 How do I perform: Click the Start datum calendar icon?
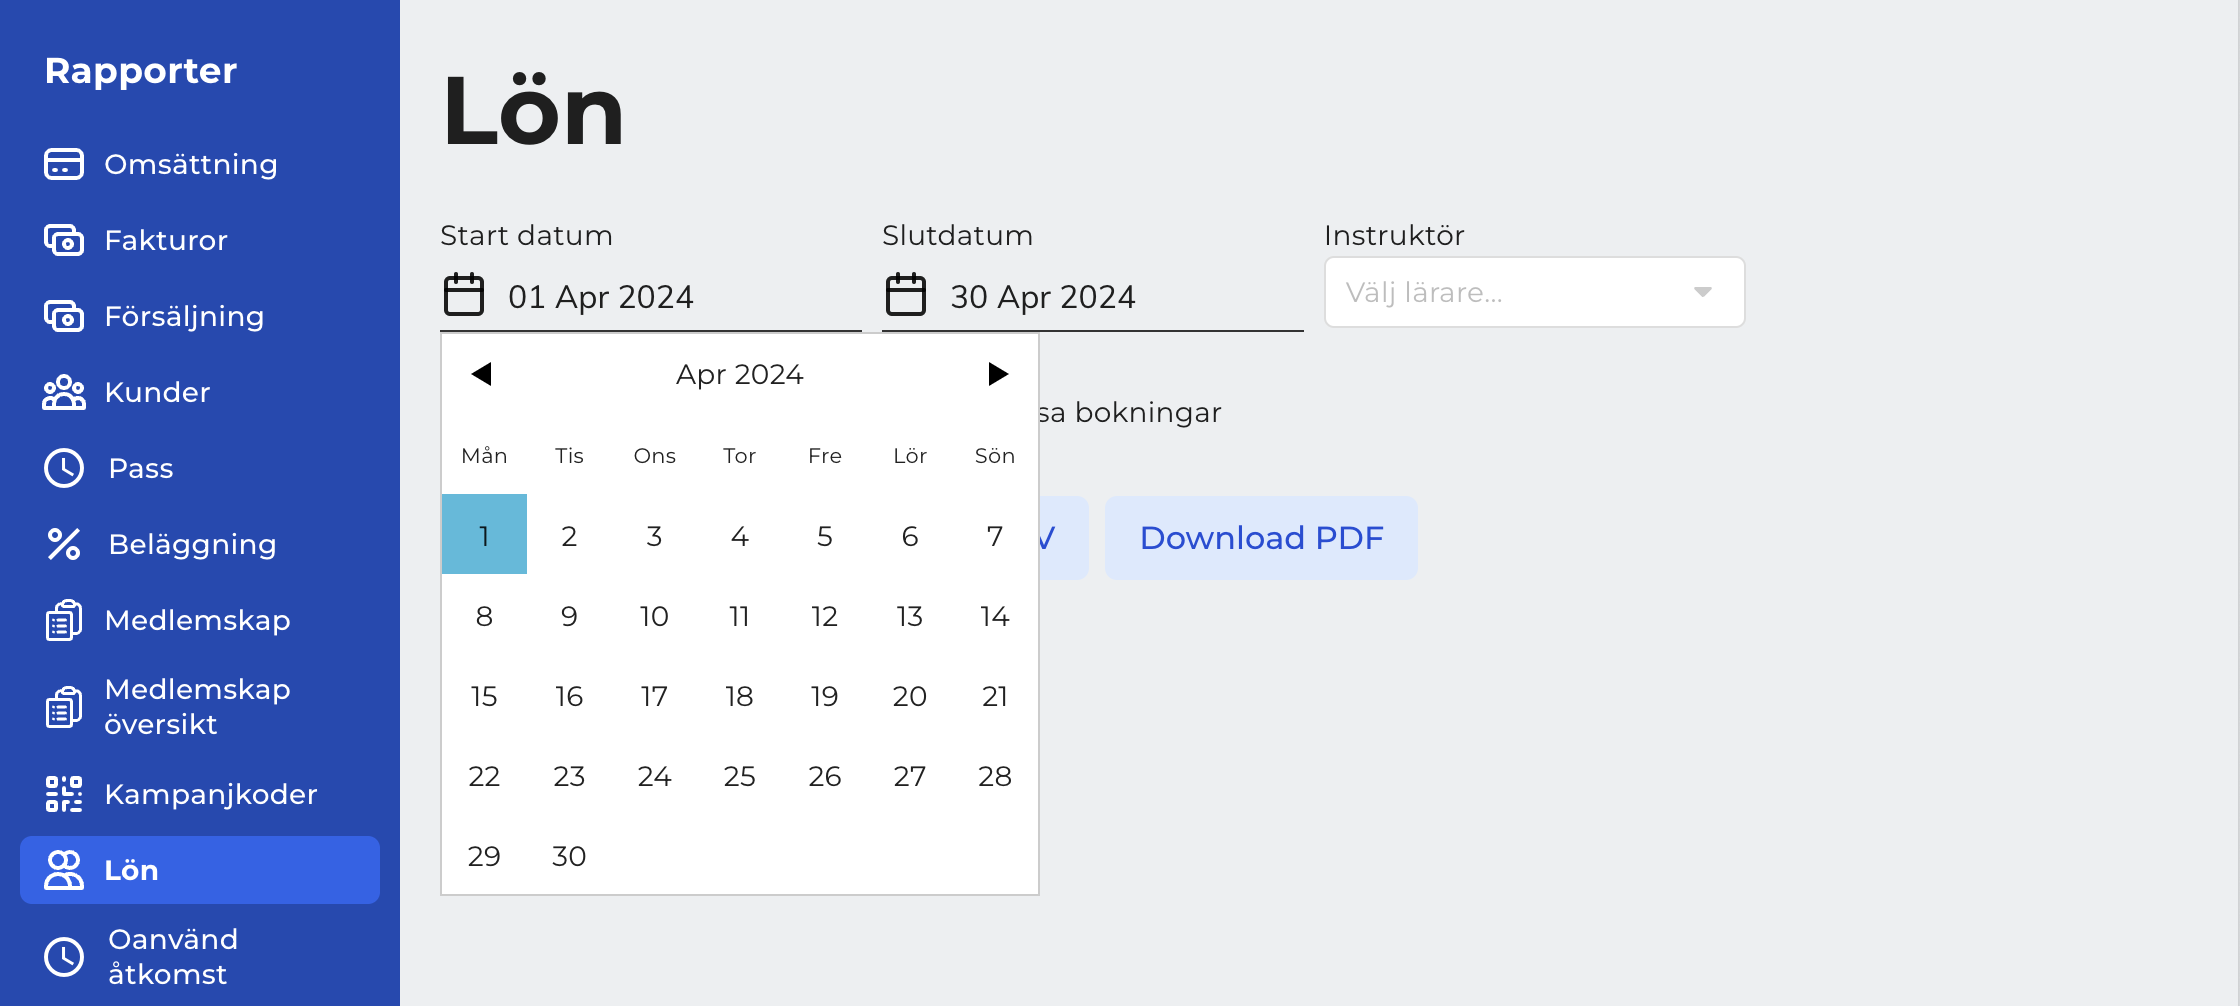[464, 295]
